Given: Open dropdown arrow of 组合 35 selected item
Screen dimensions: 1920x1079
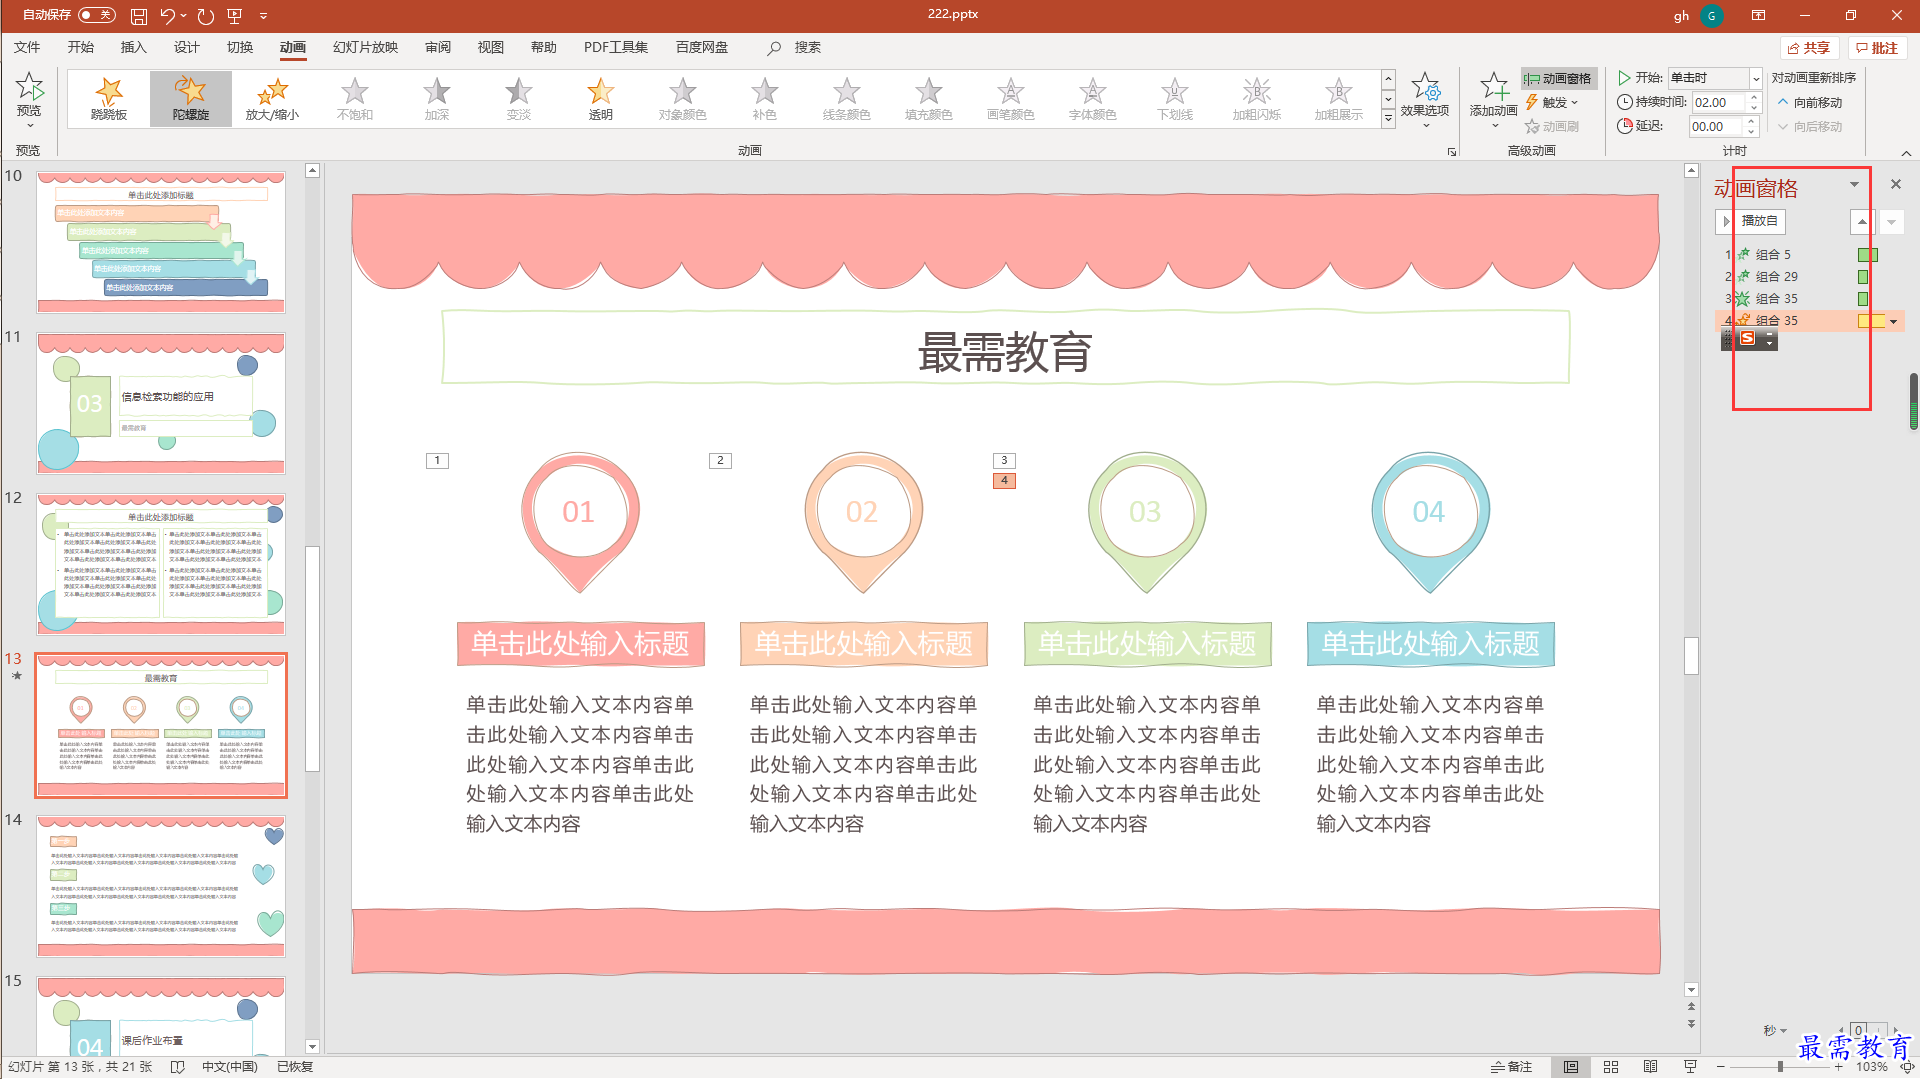Looking at the screenshot, I should pos(1893,321).
